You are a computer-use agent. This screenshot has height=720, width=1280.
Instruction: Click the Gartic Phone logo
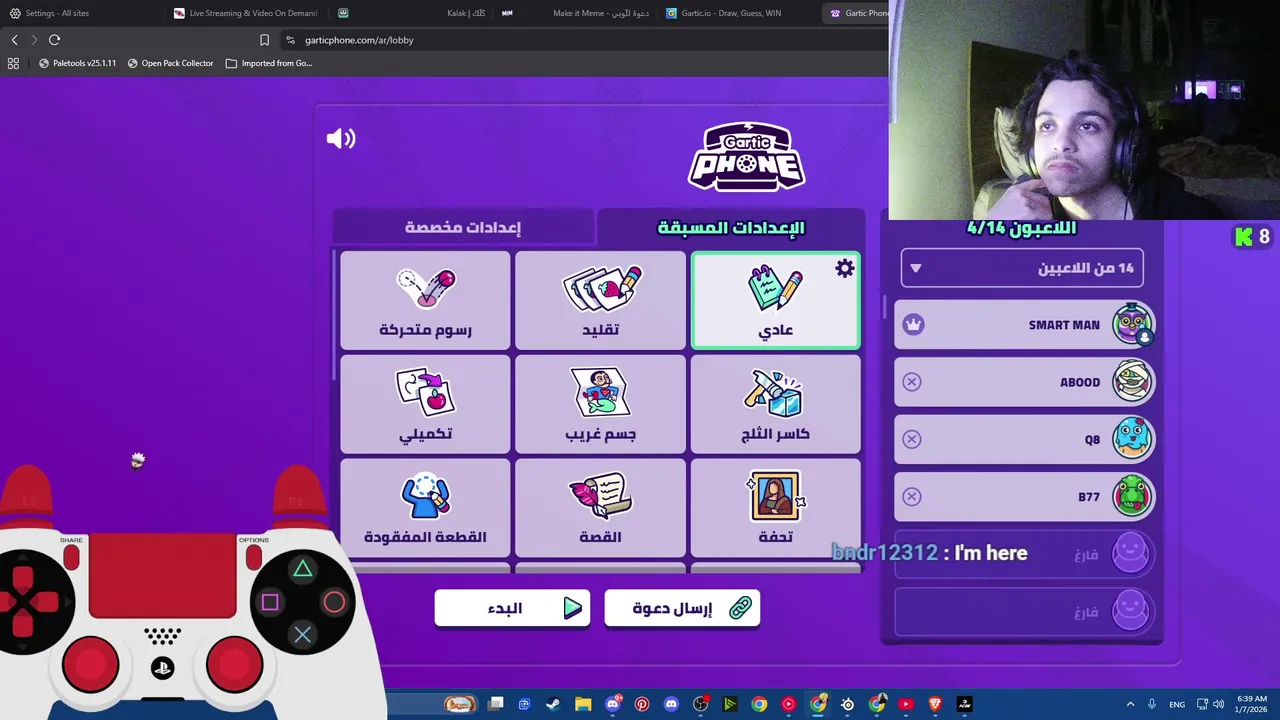(x=746, y=157)
